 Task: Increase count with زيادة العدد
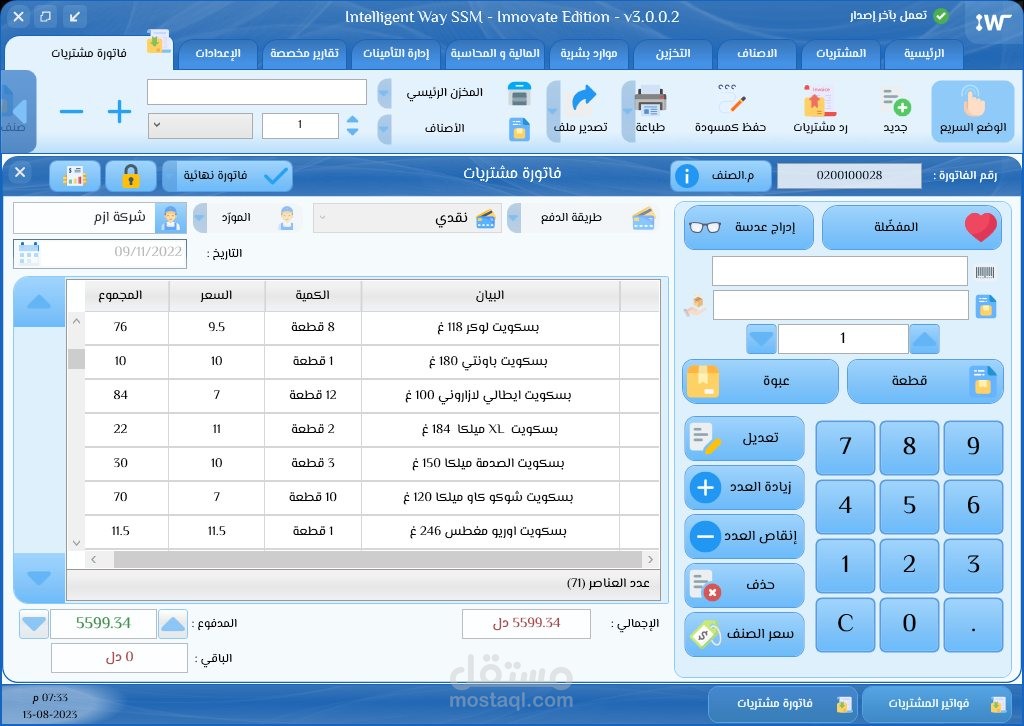[x=744, y=487]
